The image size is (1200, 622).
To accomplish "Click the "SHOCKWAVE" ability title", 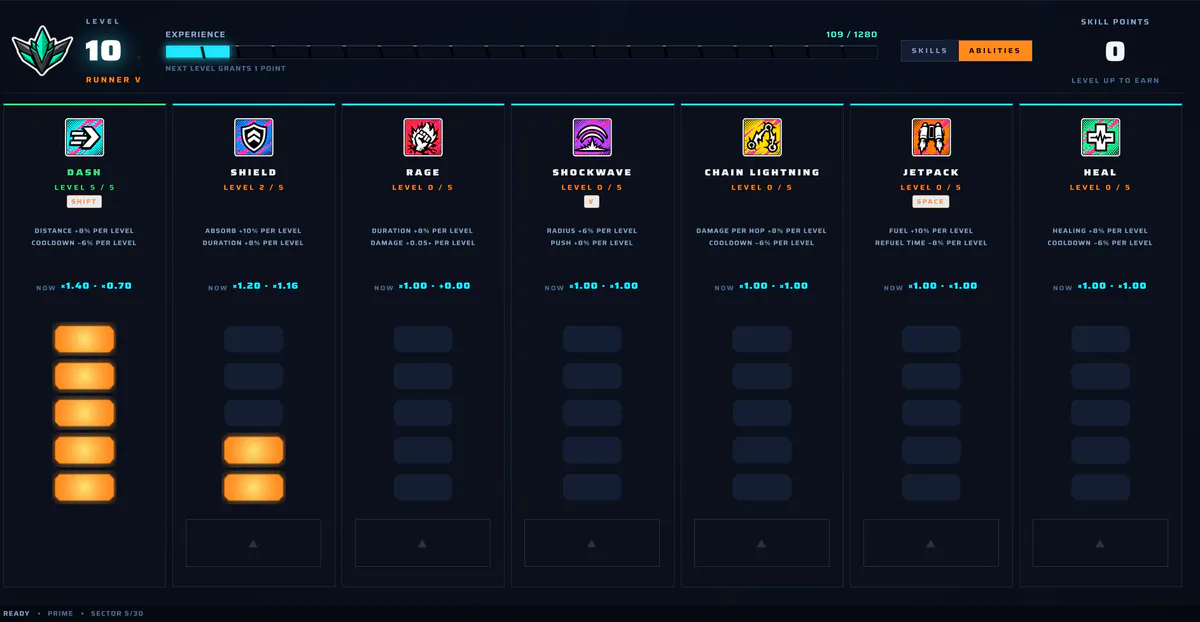I will 592,172.
